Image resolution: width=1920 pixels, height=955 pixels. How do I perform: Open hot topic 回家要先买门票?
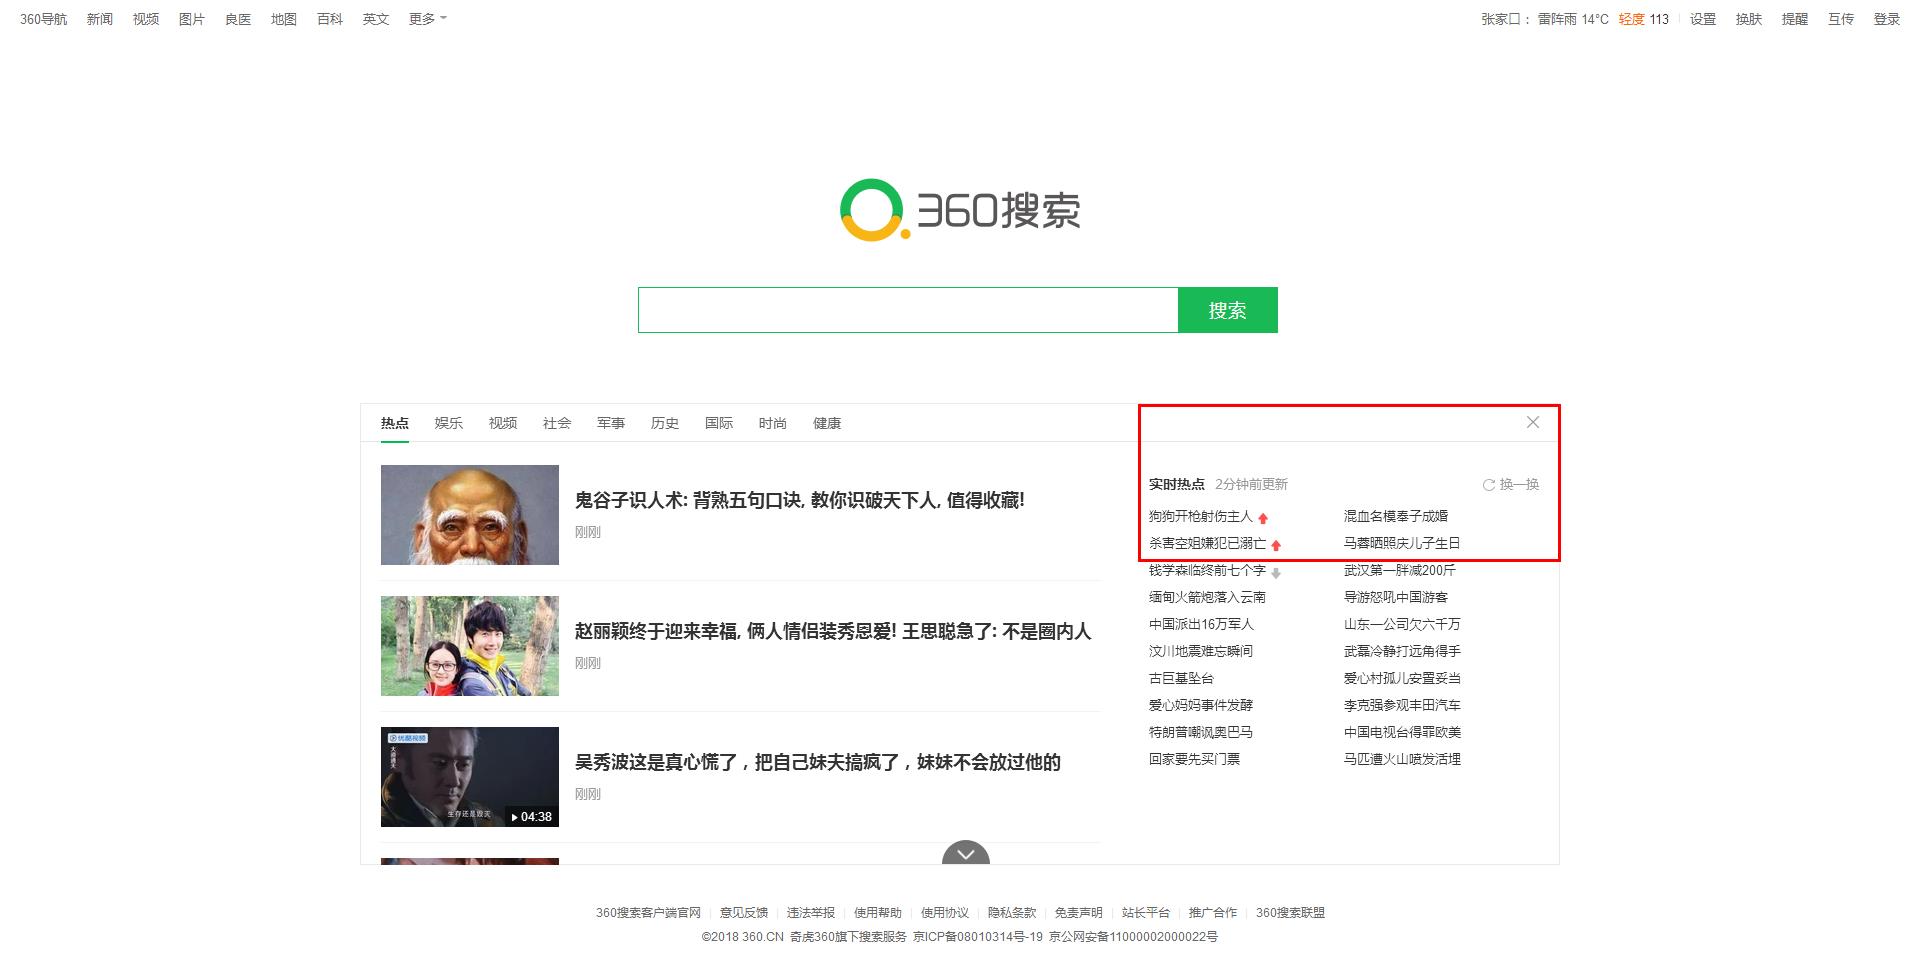(1194, 759)
